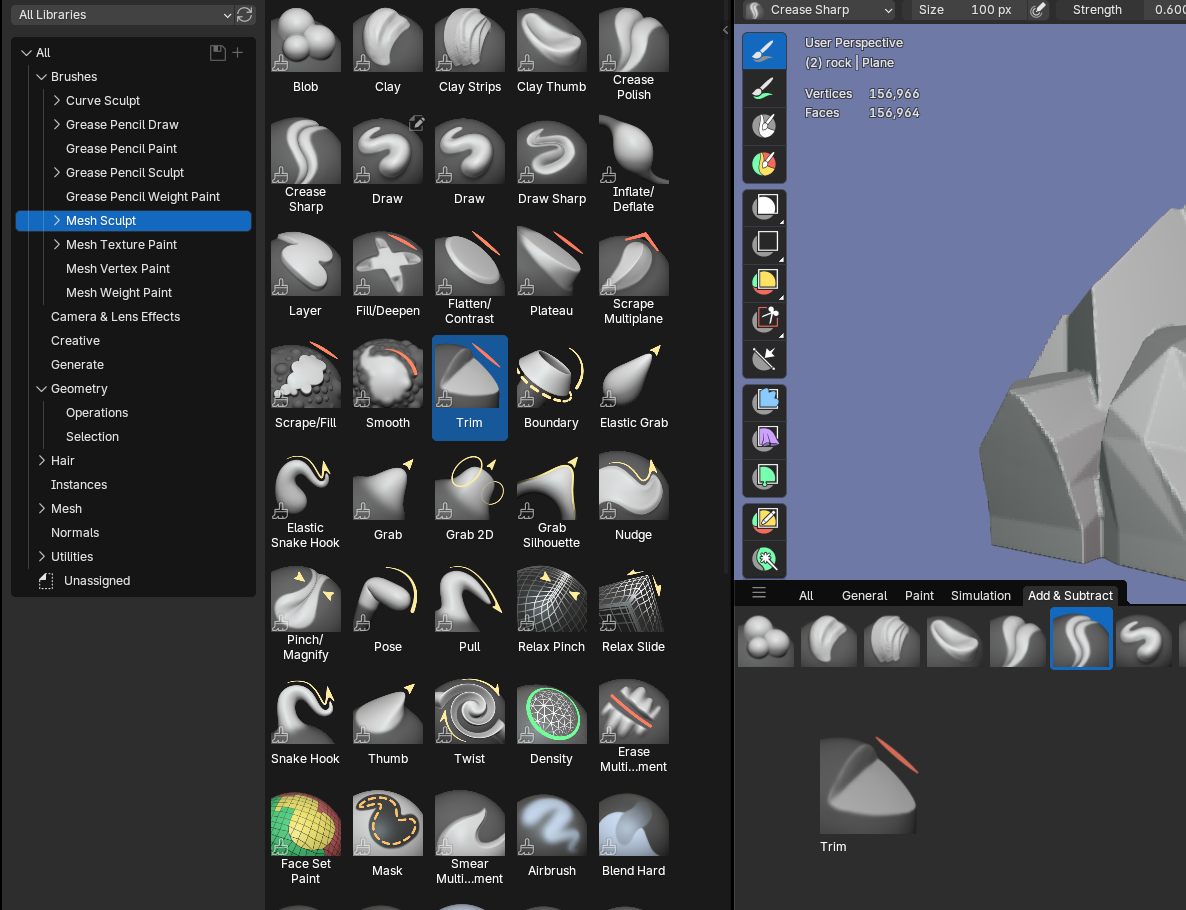Select the Box Mask tool in toolbar
Image resolution: width=1186 pixels, height=910 pixels.
[x=764, y=207]
